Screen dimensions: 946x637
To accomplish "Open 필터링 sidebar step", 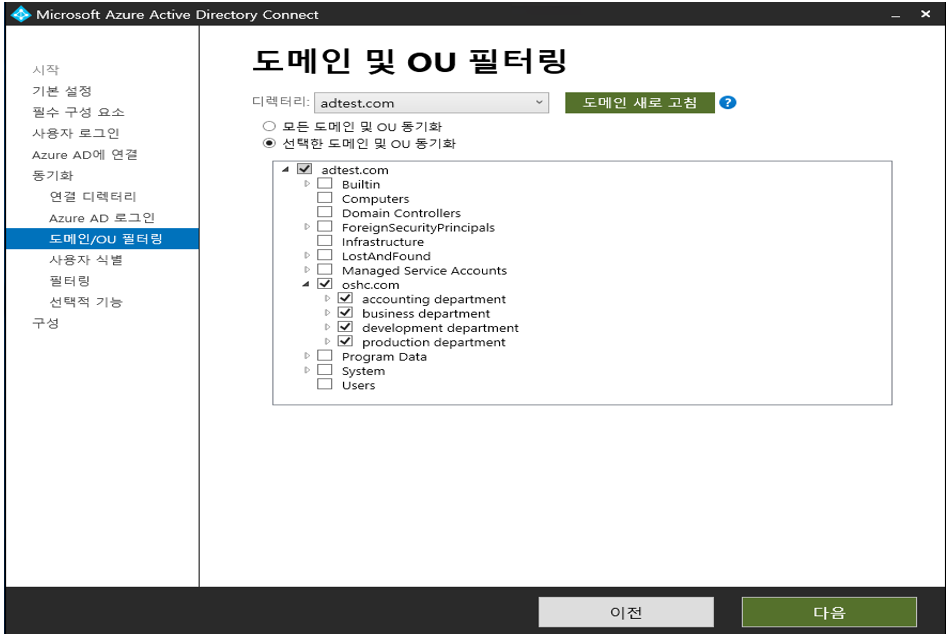I will coord(69,281).
